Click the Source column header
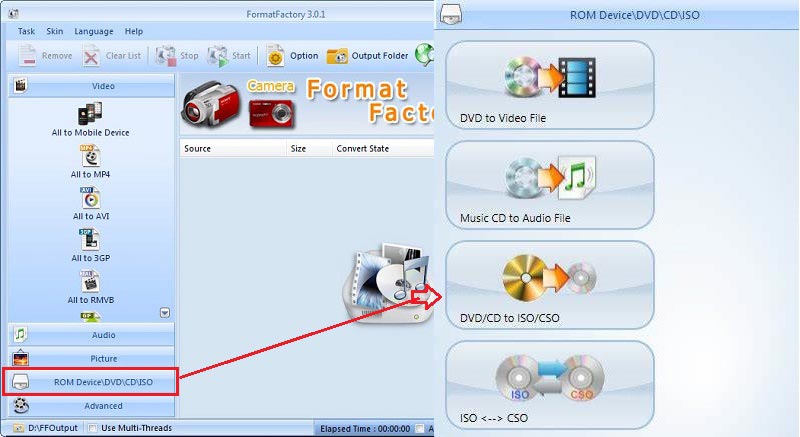This screenshot has width=800, height=437. [x=198, y=149]
